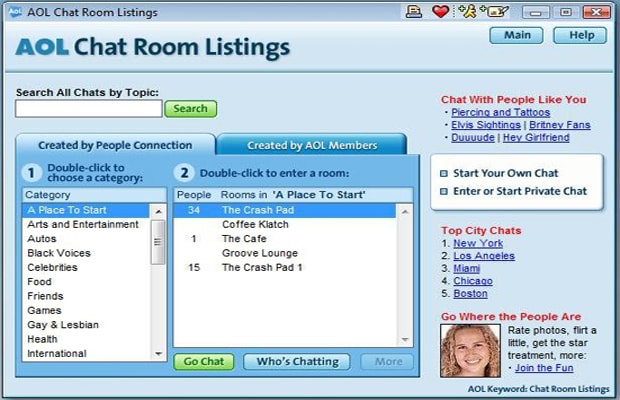Click the People column header

click(194, 195)
